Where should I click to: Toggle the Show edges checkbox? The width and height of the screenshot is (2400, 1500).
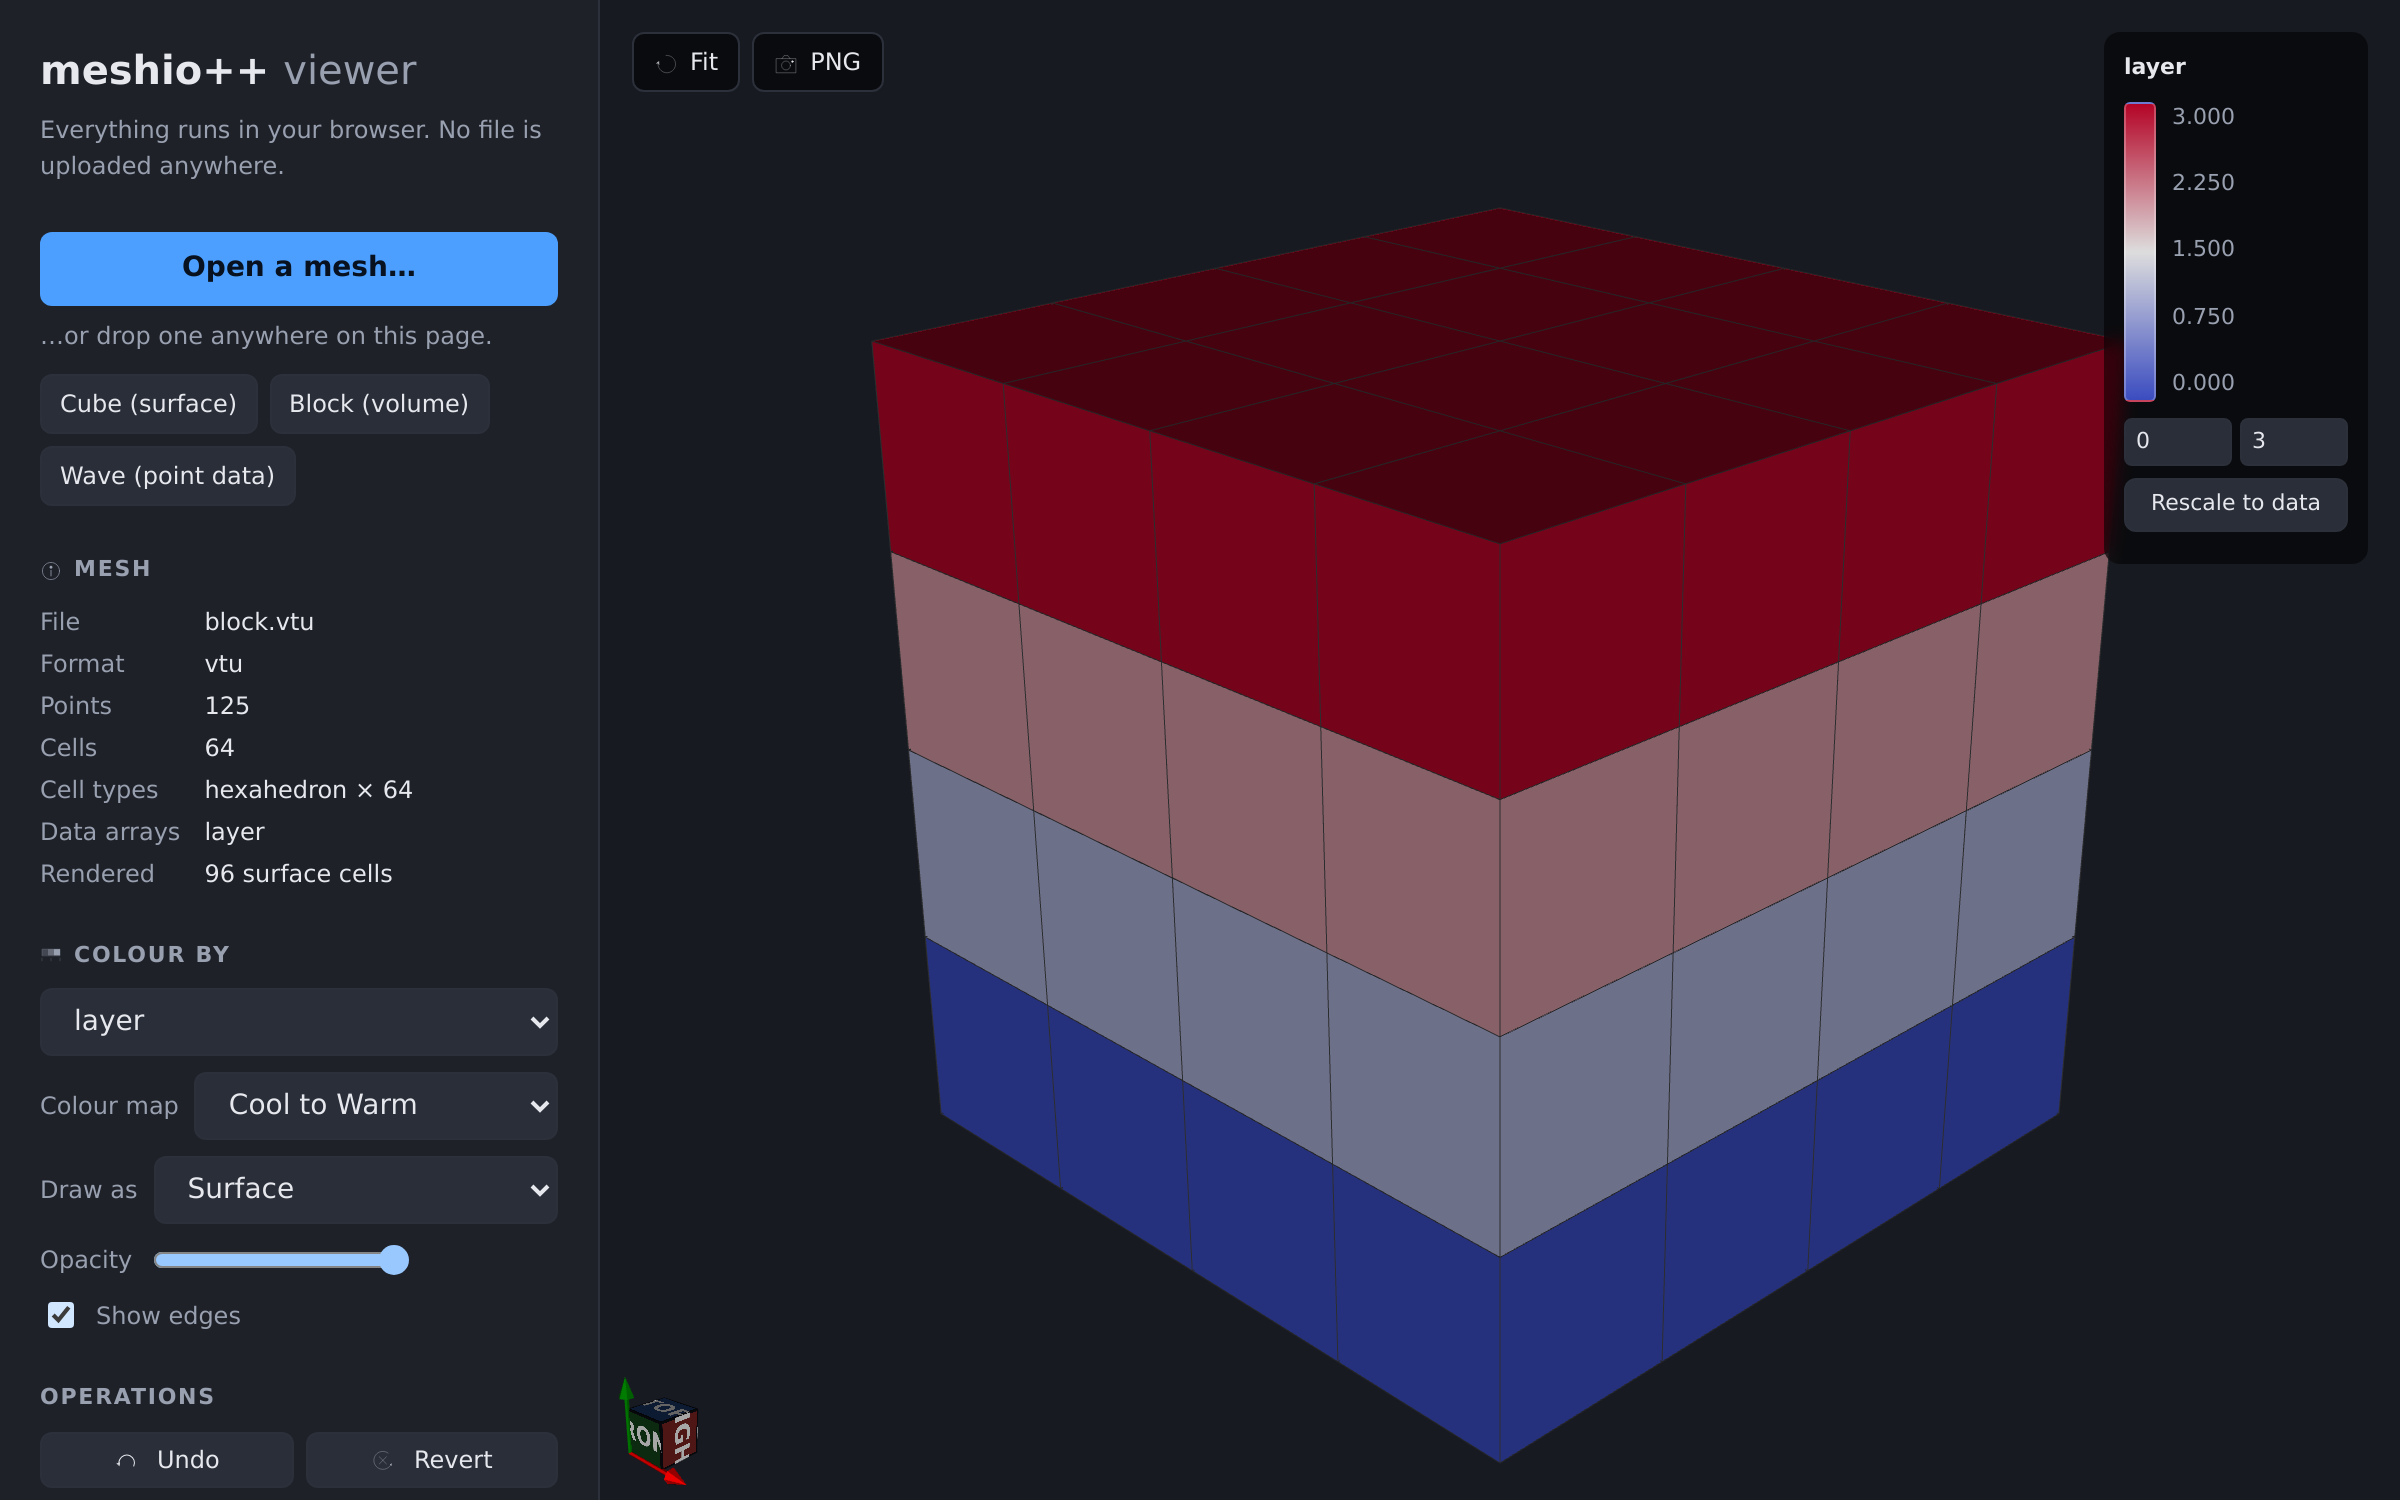(x=61, y=1315)
